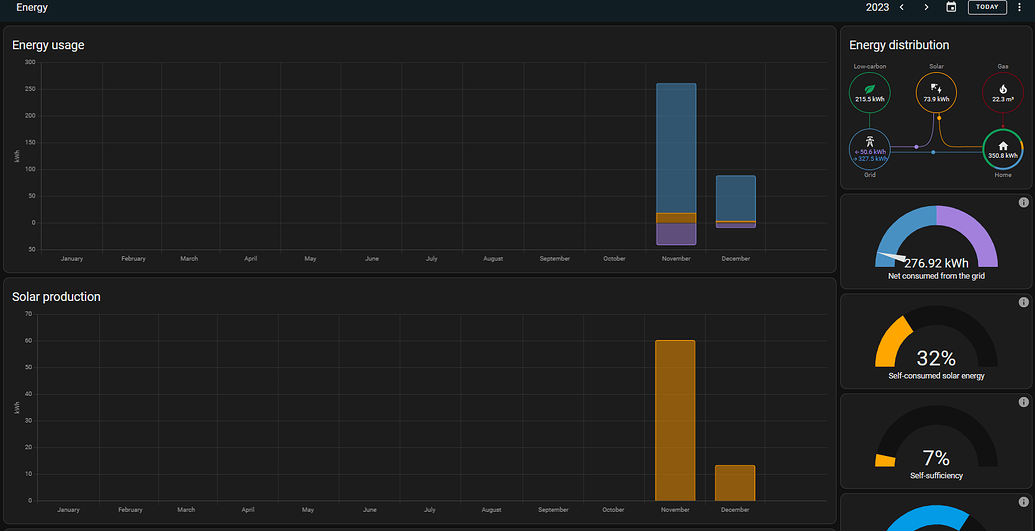This screenshot has width=1035, height=531.
Task: Go to the previous year with left chevron
Action: point(902,7)
